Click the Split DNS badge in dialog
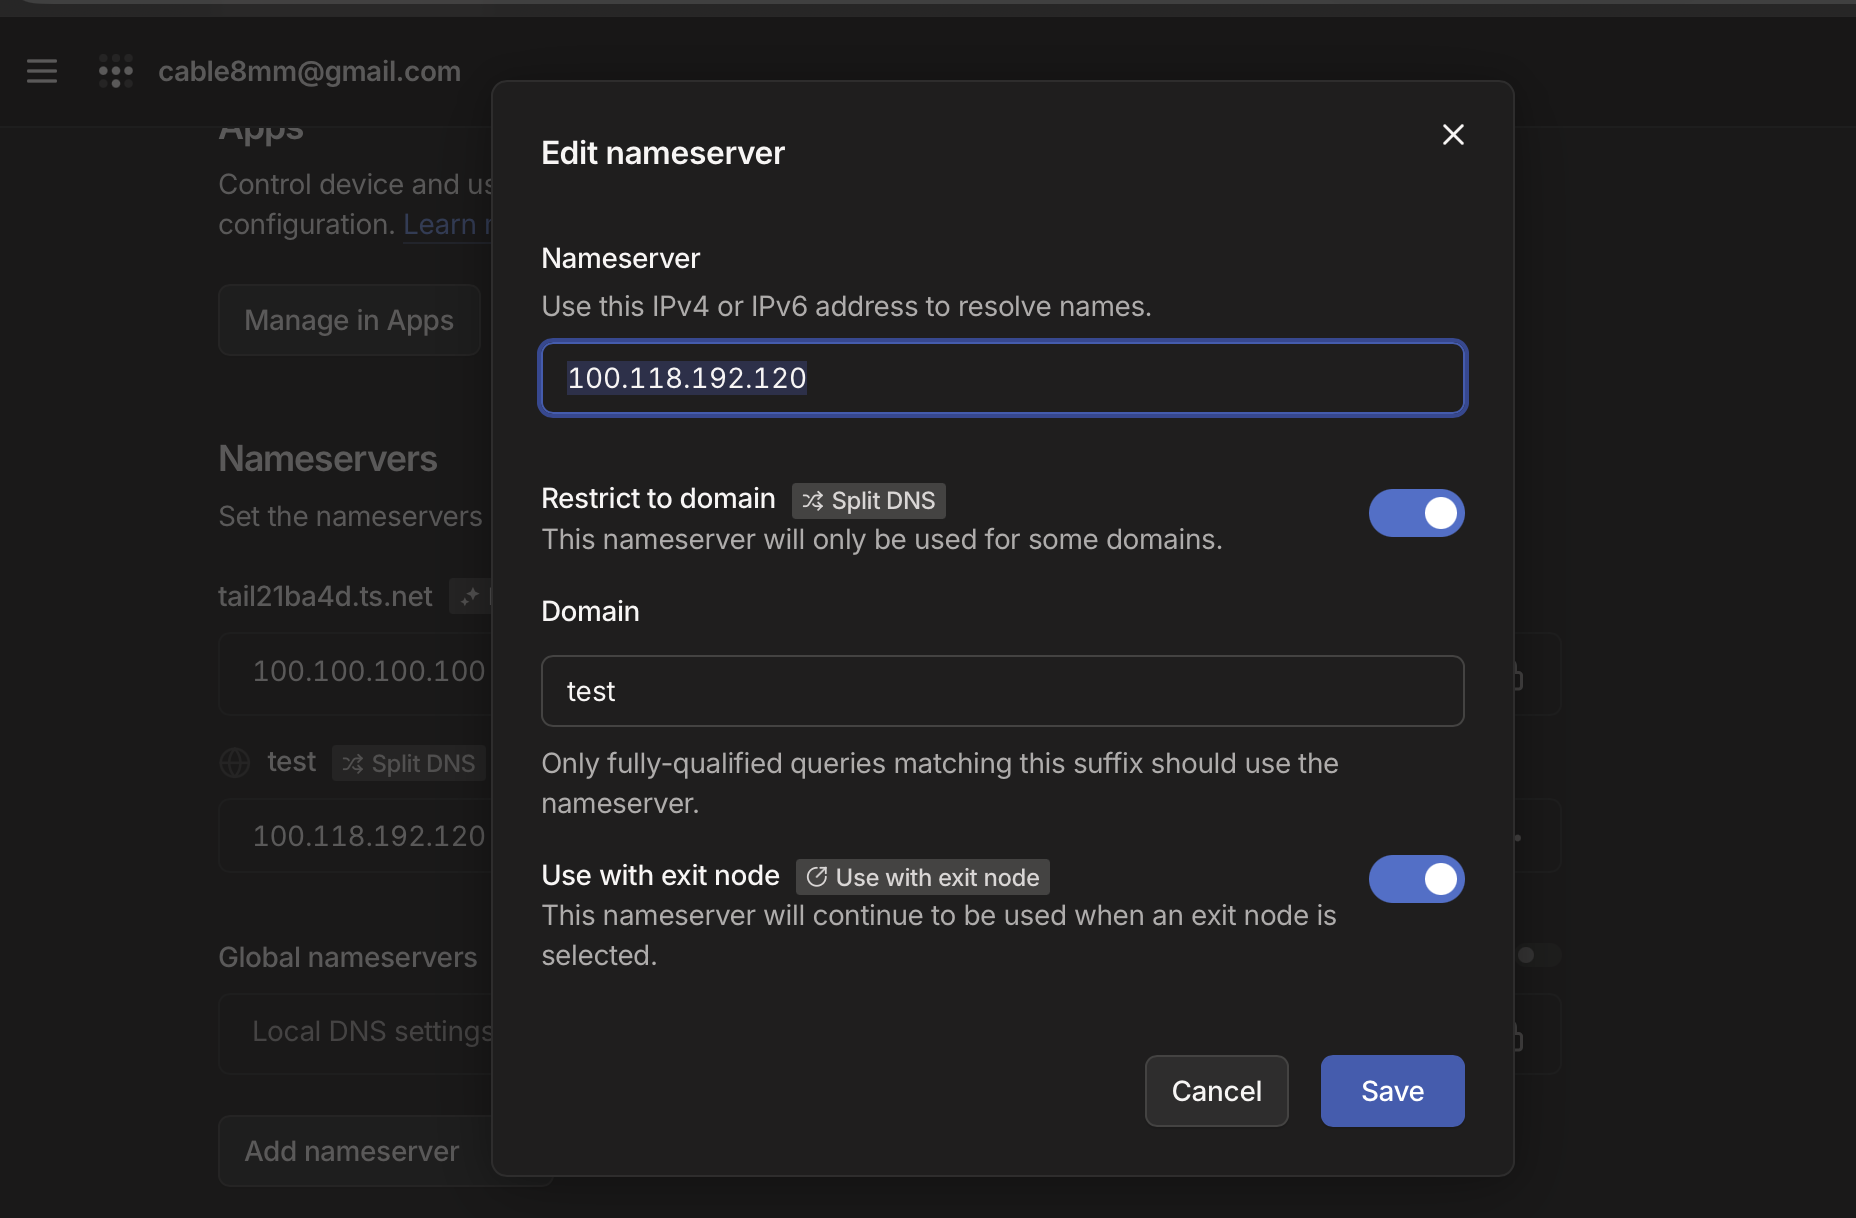 (x=869, y=500)
